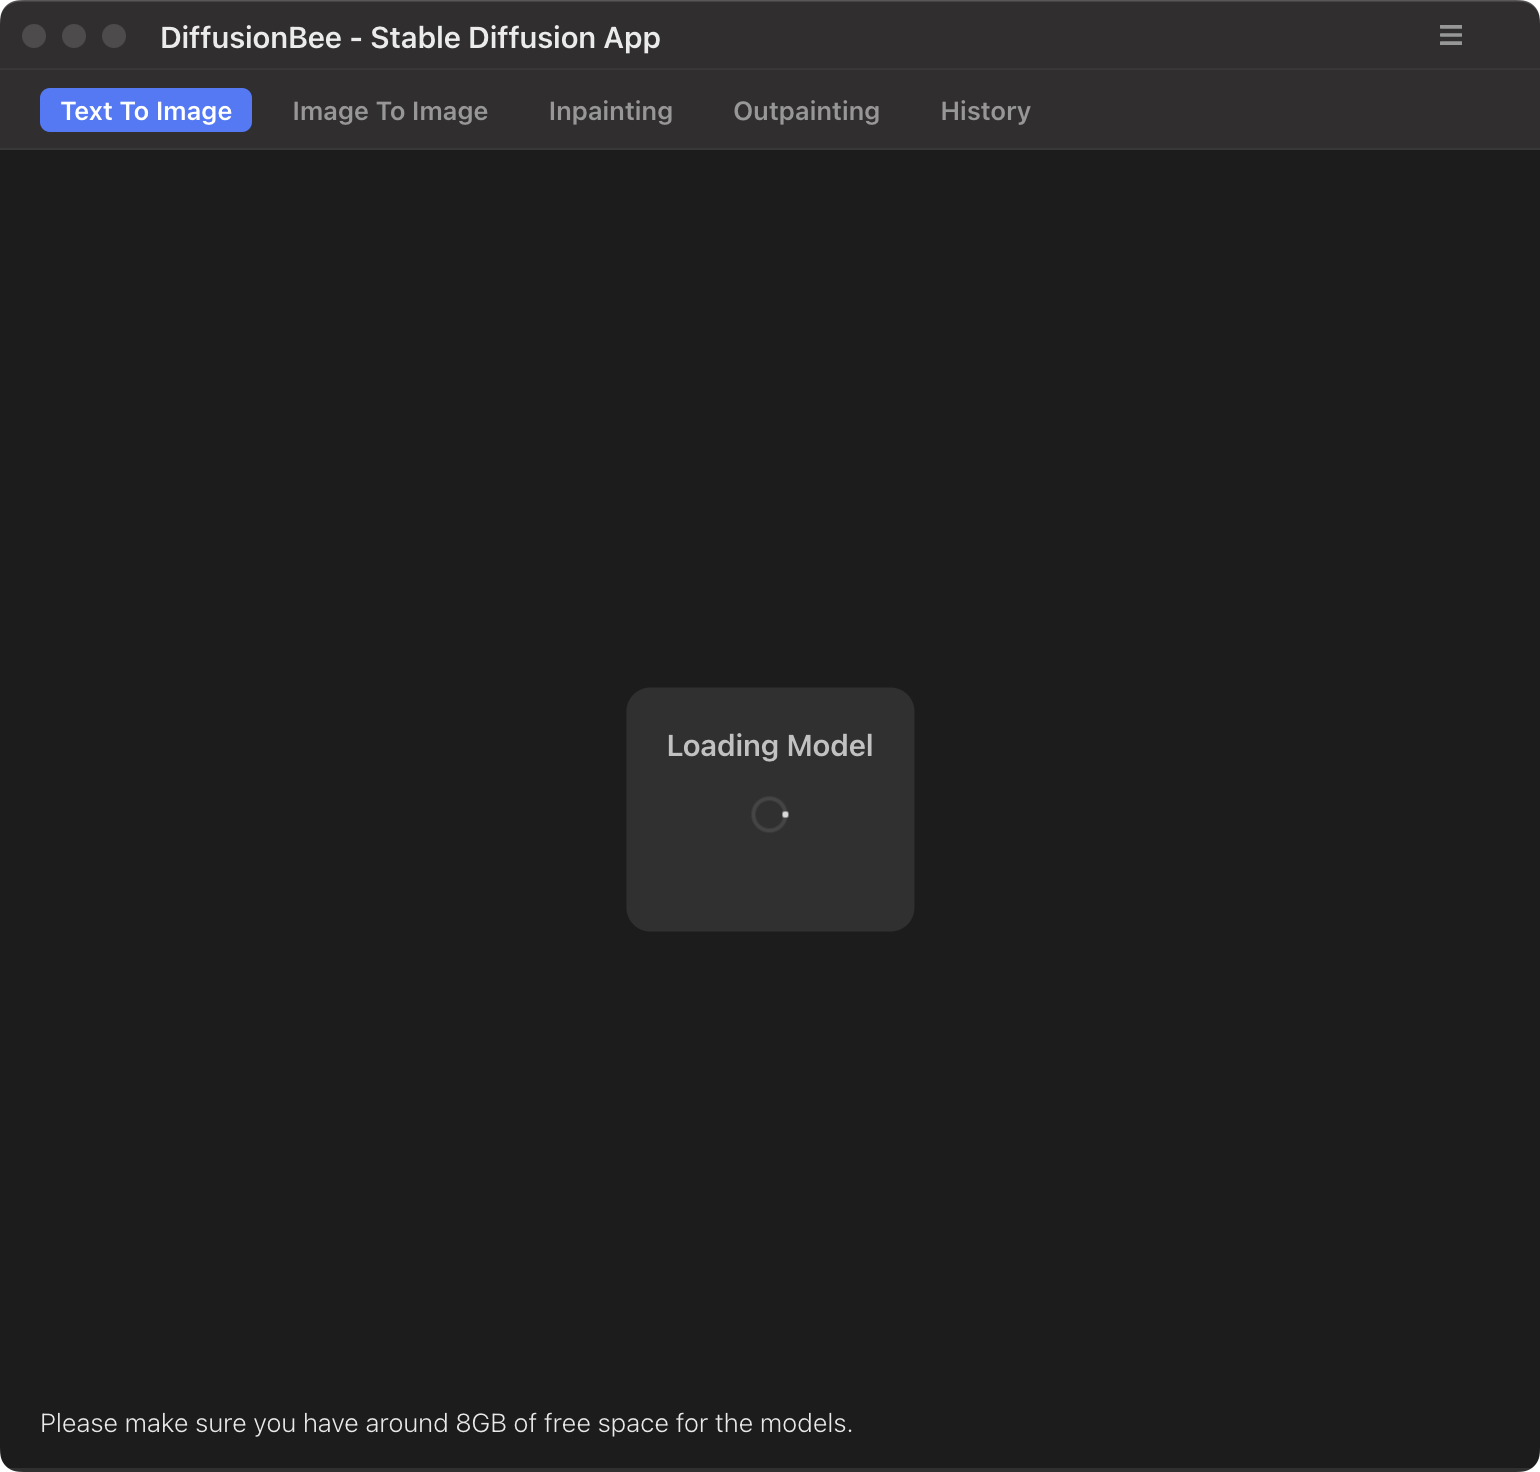Open the hamburger menu icon
The image size is (1540, 1472).
point(1450,36)
